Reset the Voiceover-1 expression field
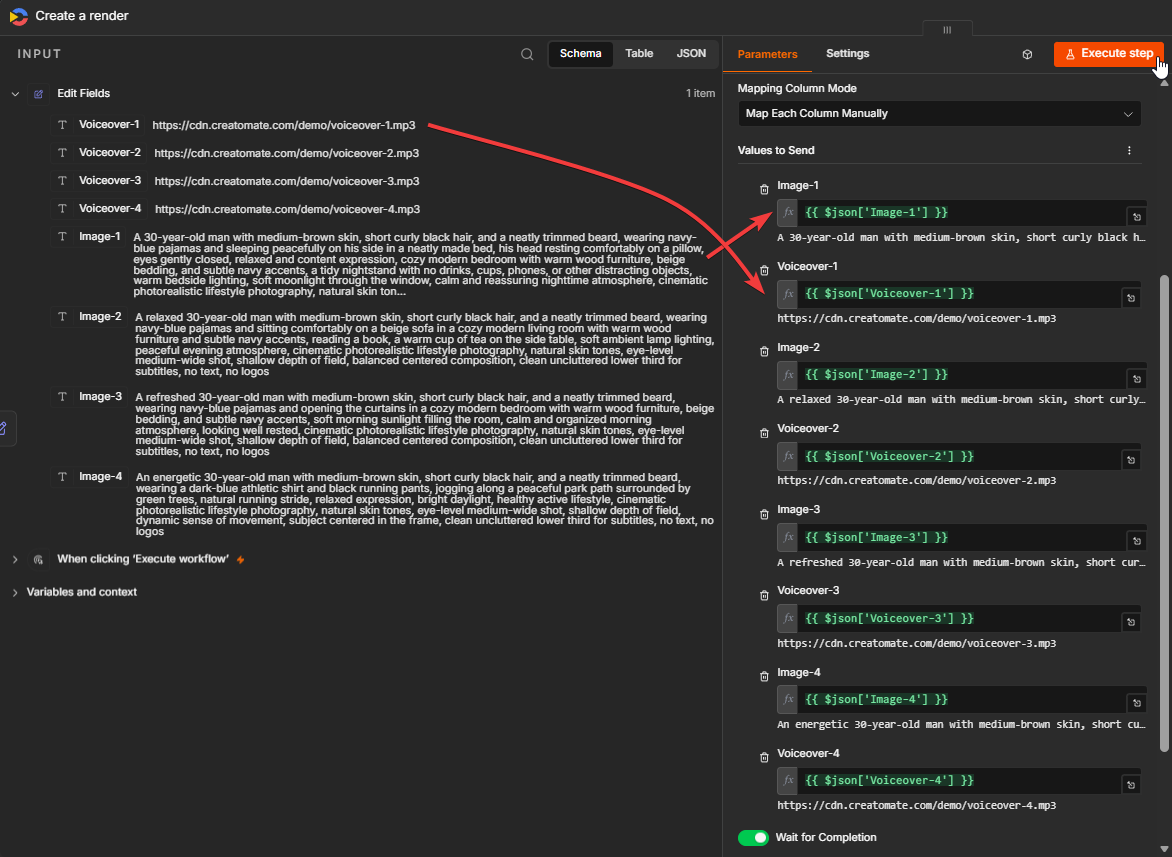1172x857 pixels. [1131, 298]
